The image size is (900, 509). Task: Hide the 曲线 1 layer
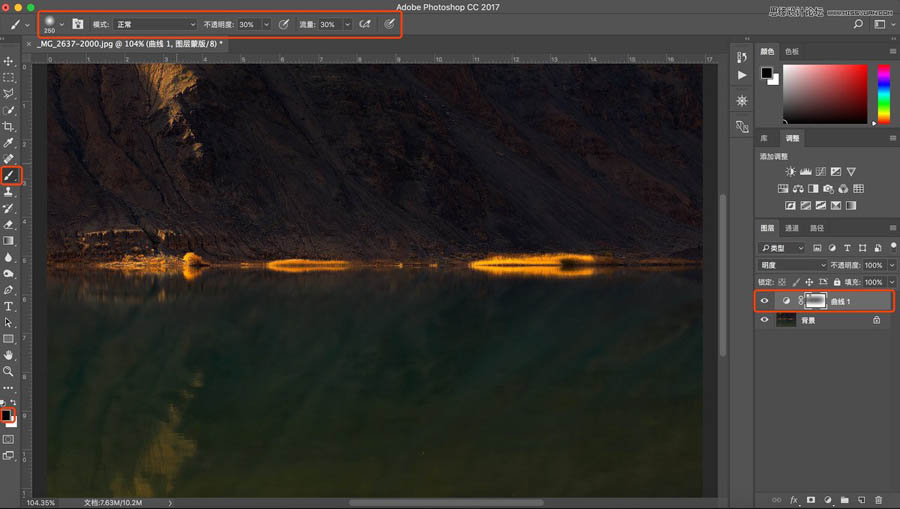(765, 301)
